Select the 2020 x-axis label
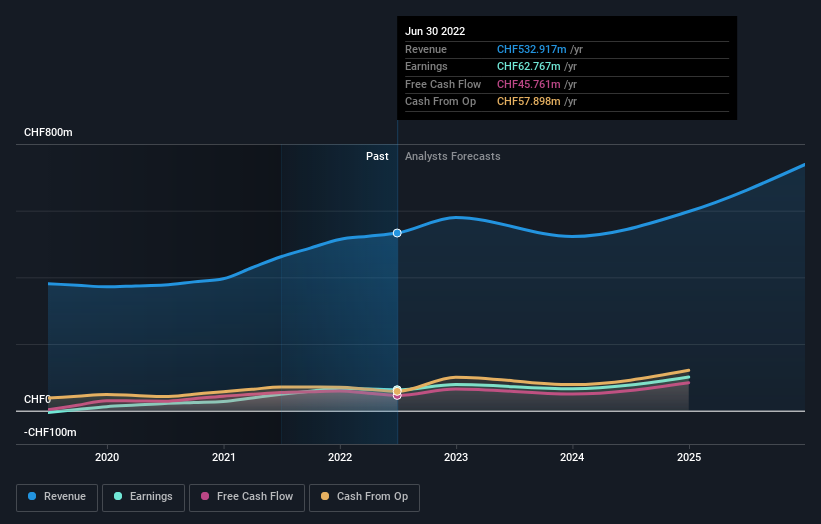821x524 pixels. pyautogui.click(x=107, y=457)
